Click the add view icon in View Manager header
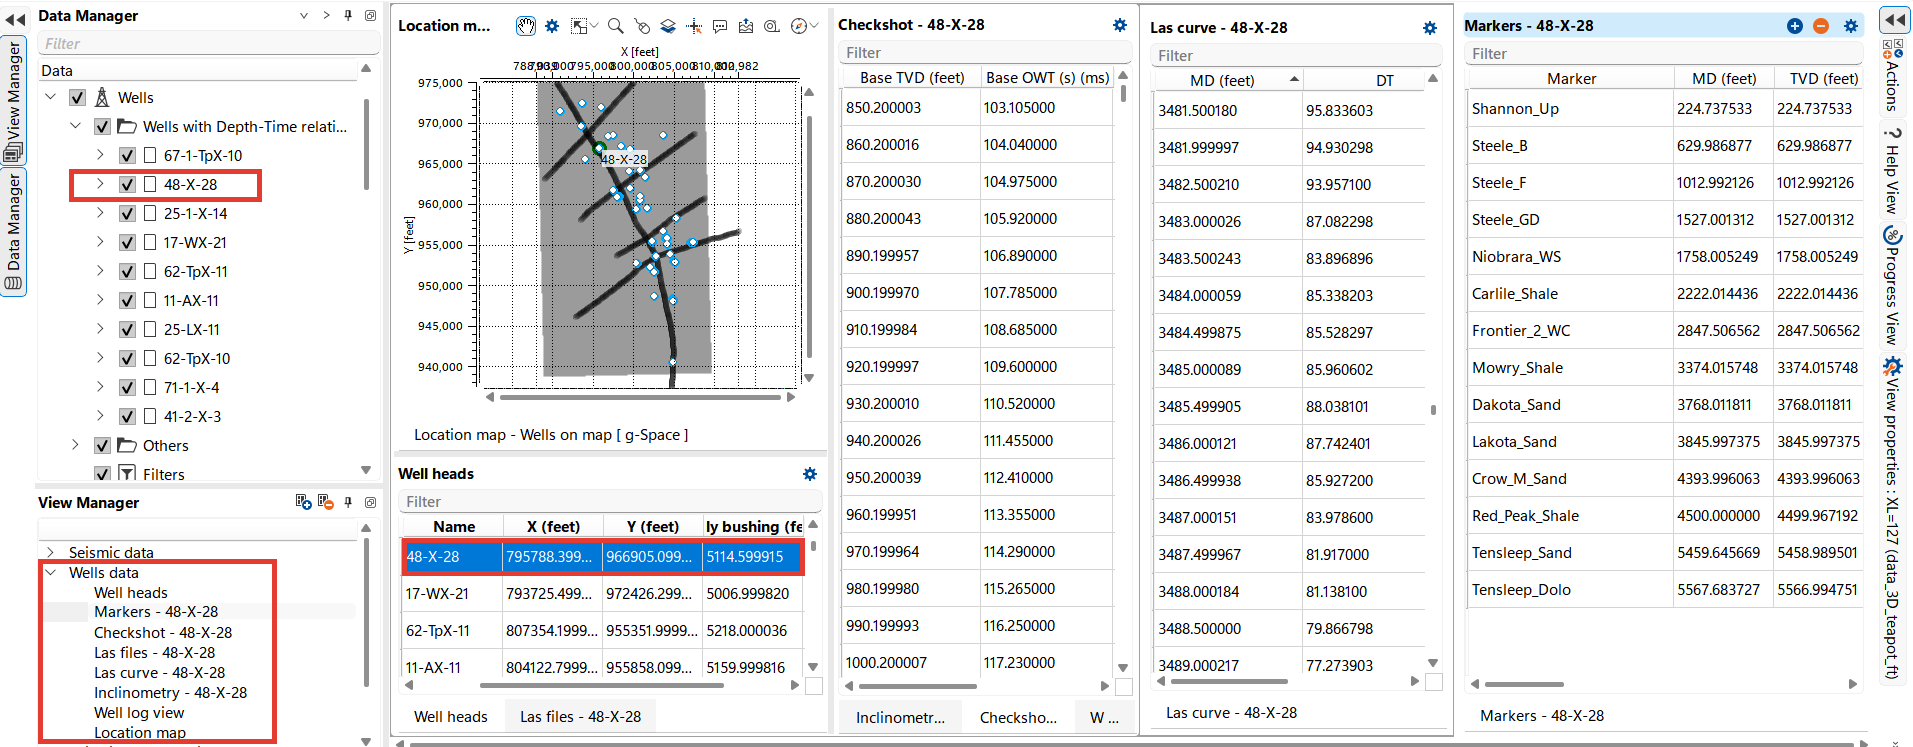This screenshot has width=1913, height=747. [303, 502]
